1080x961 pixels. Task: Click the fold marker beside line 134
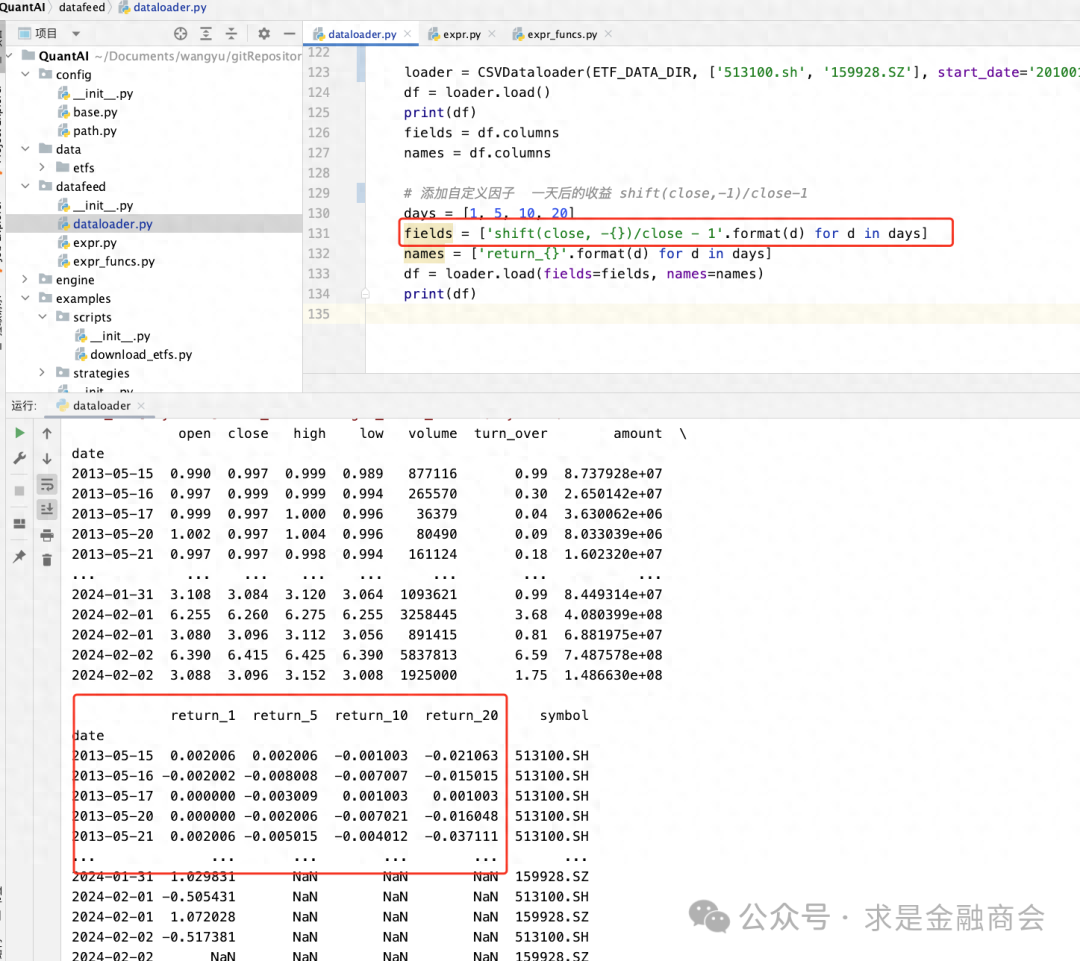(x=365, y=294)
